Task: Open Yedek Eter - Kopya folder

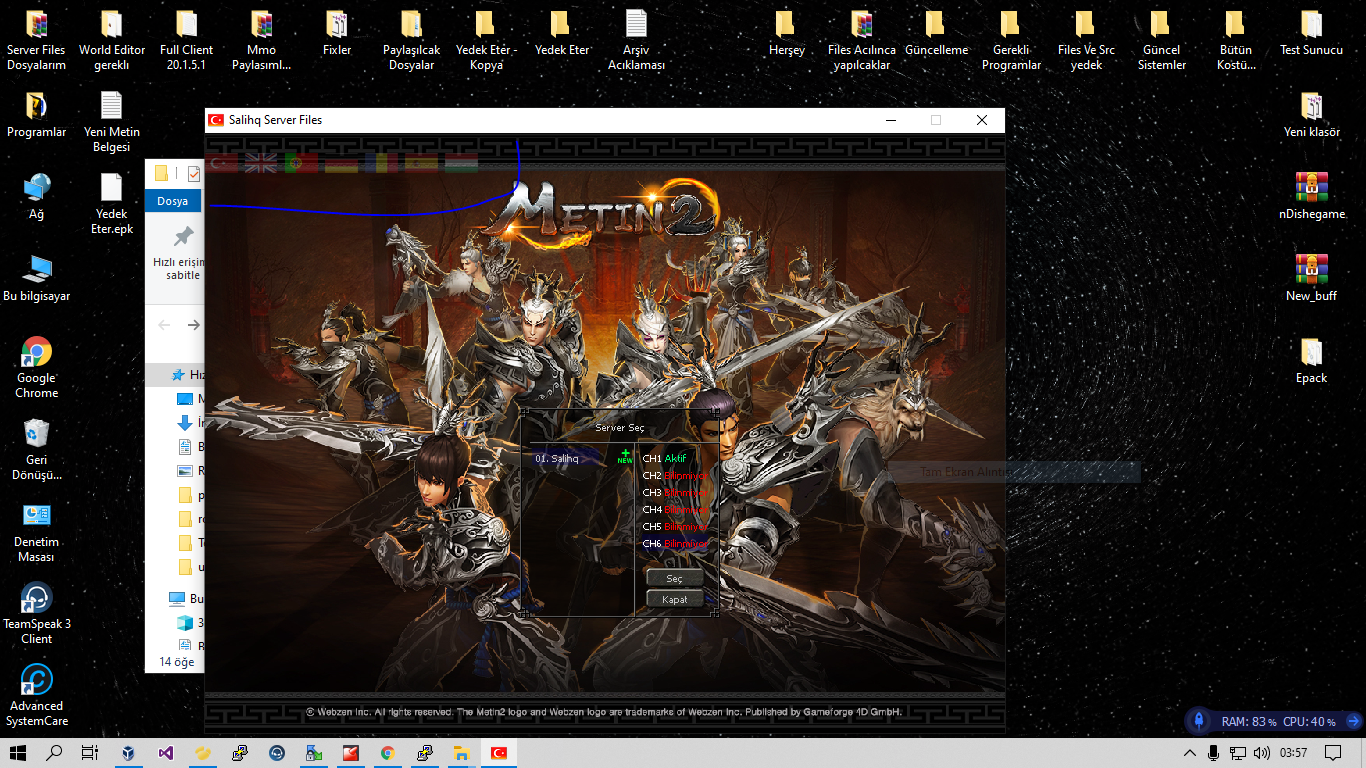Action: (486, 42)
